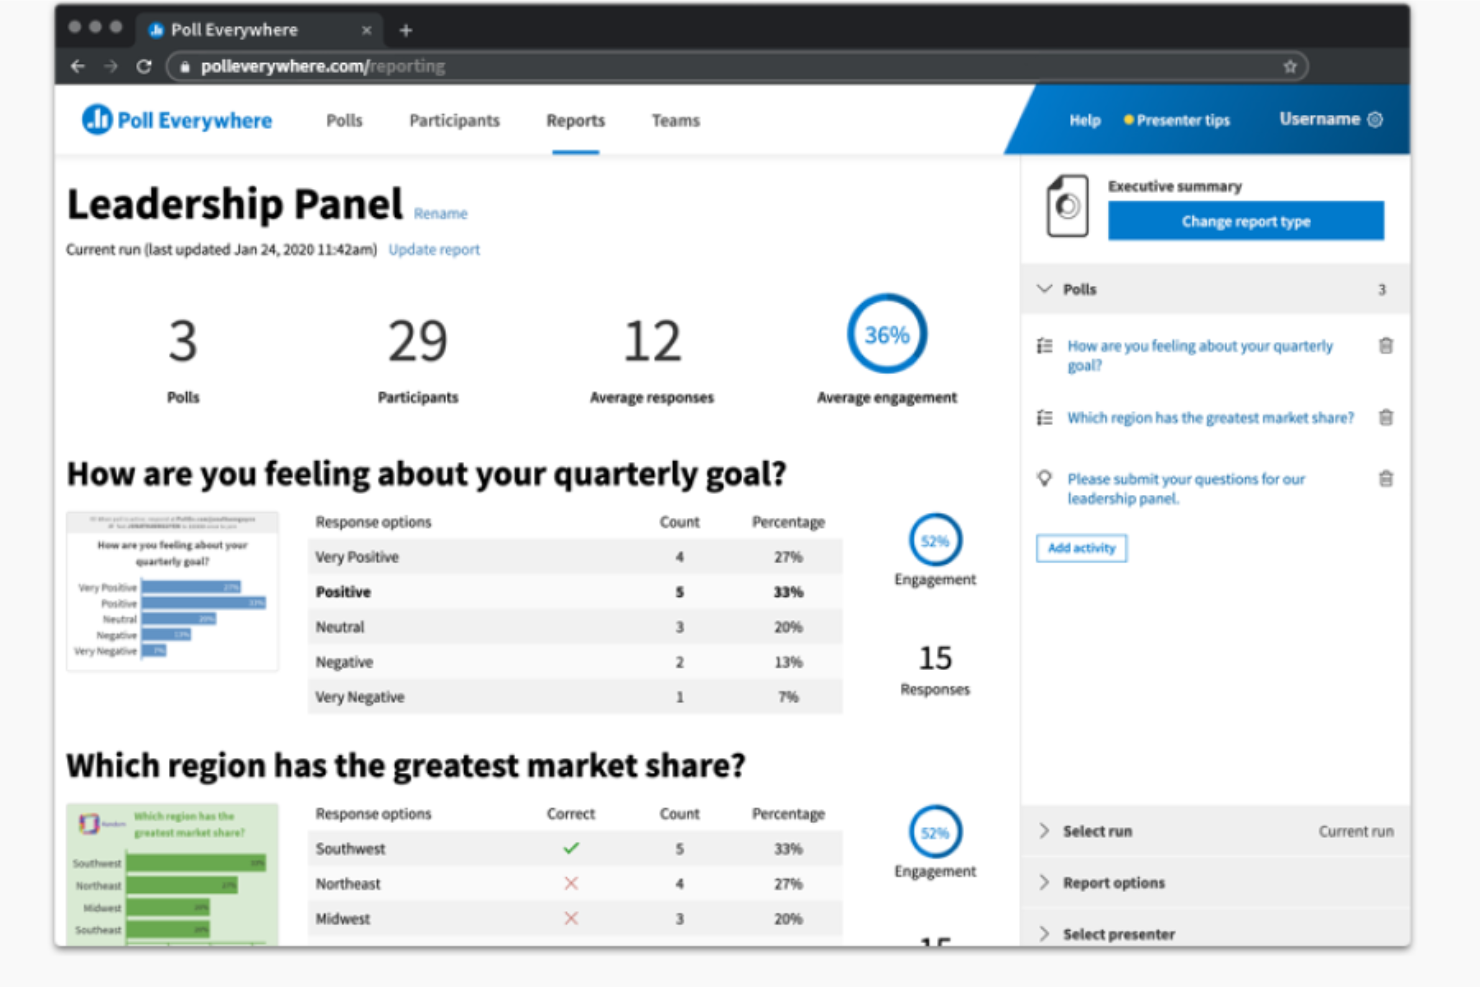Click the 36% average engagement ring

[x=886, y=334]
